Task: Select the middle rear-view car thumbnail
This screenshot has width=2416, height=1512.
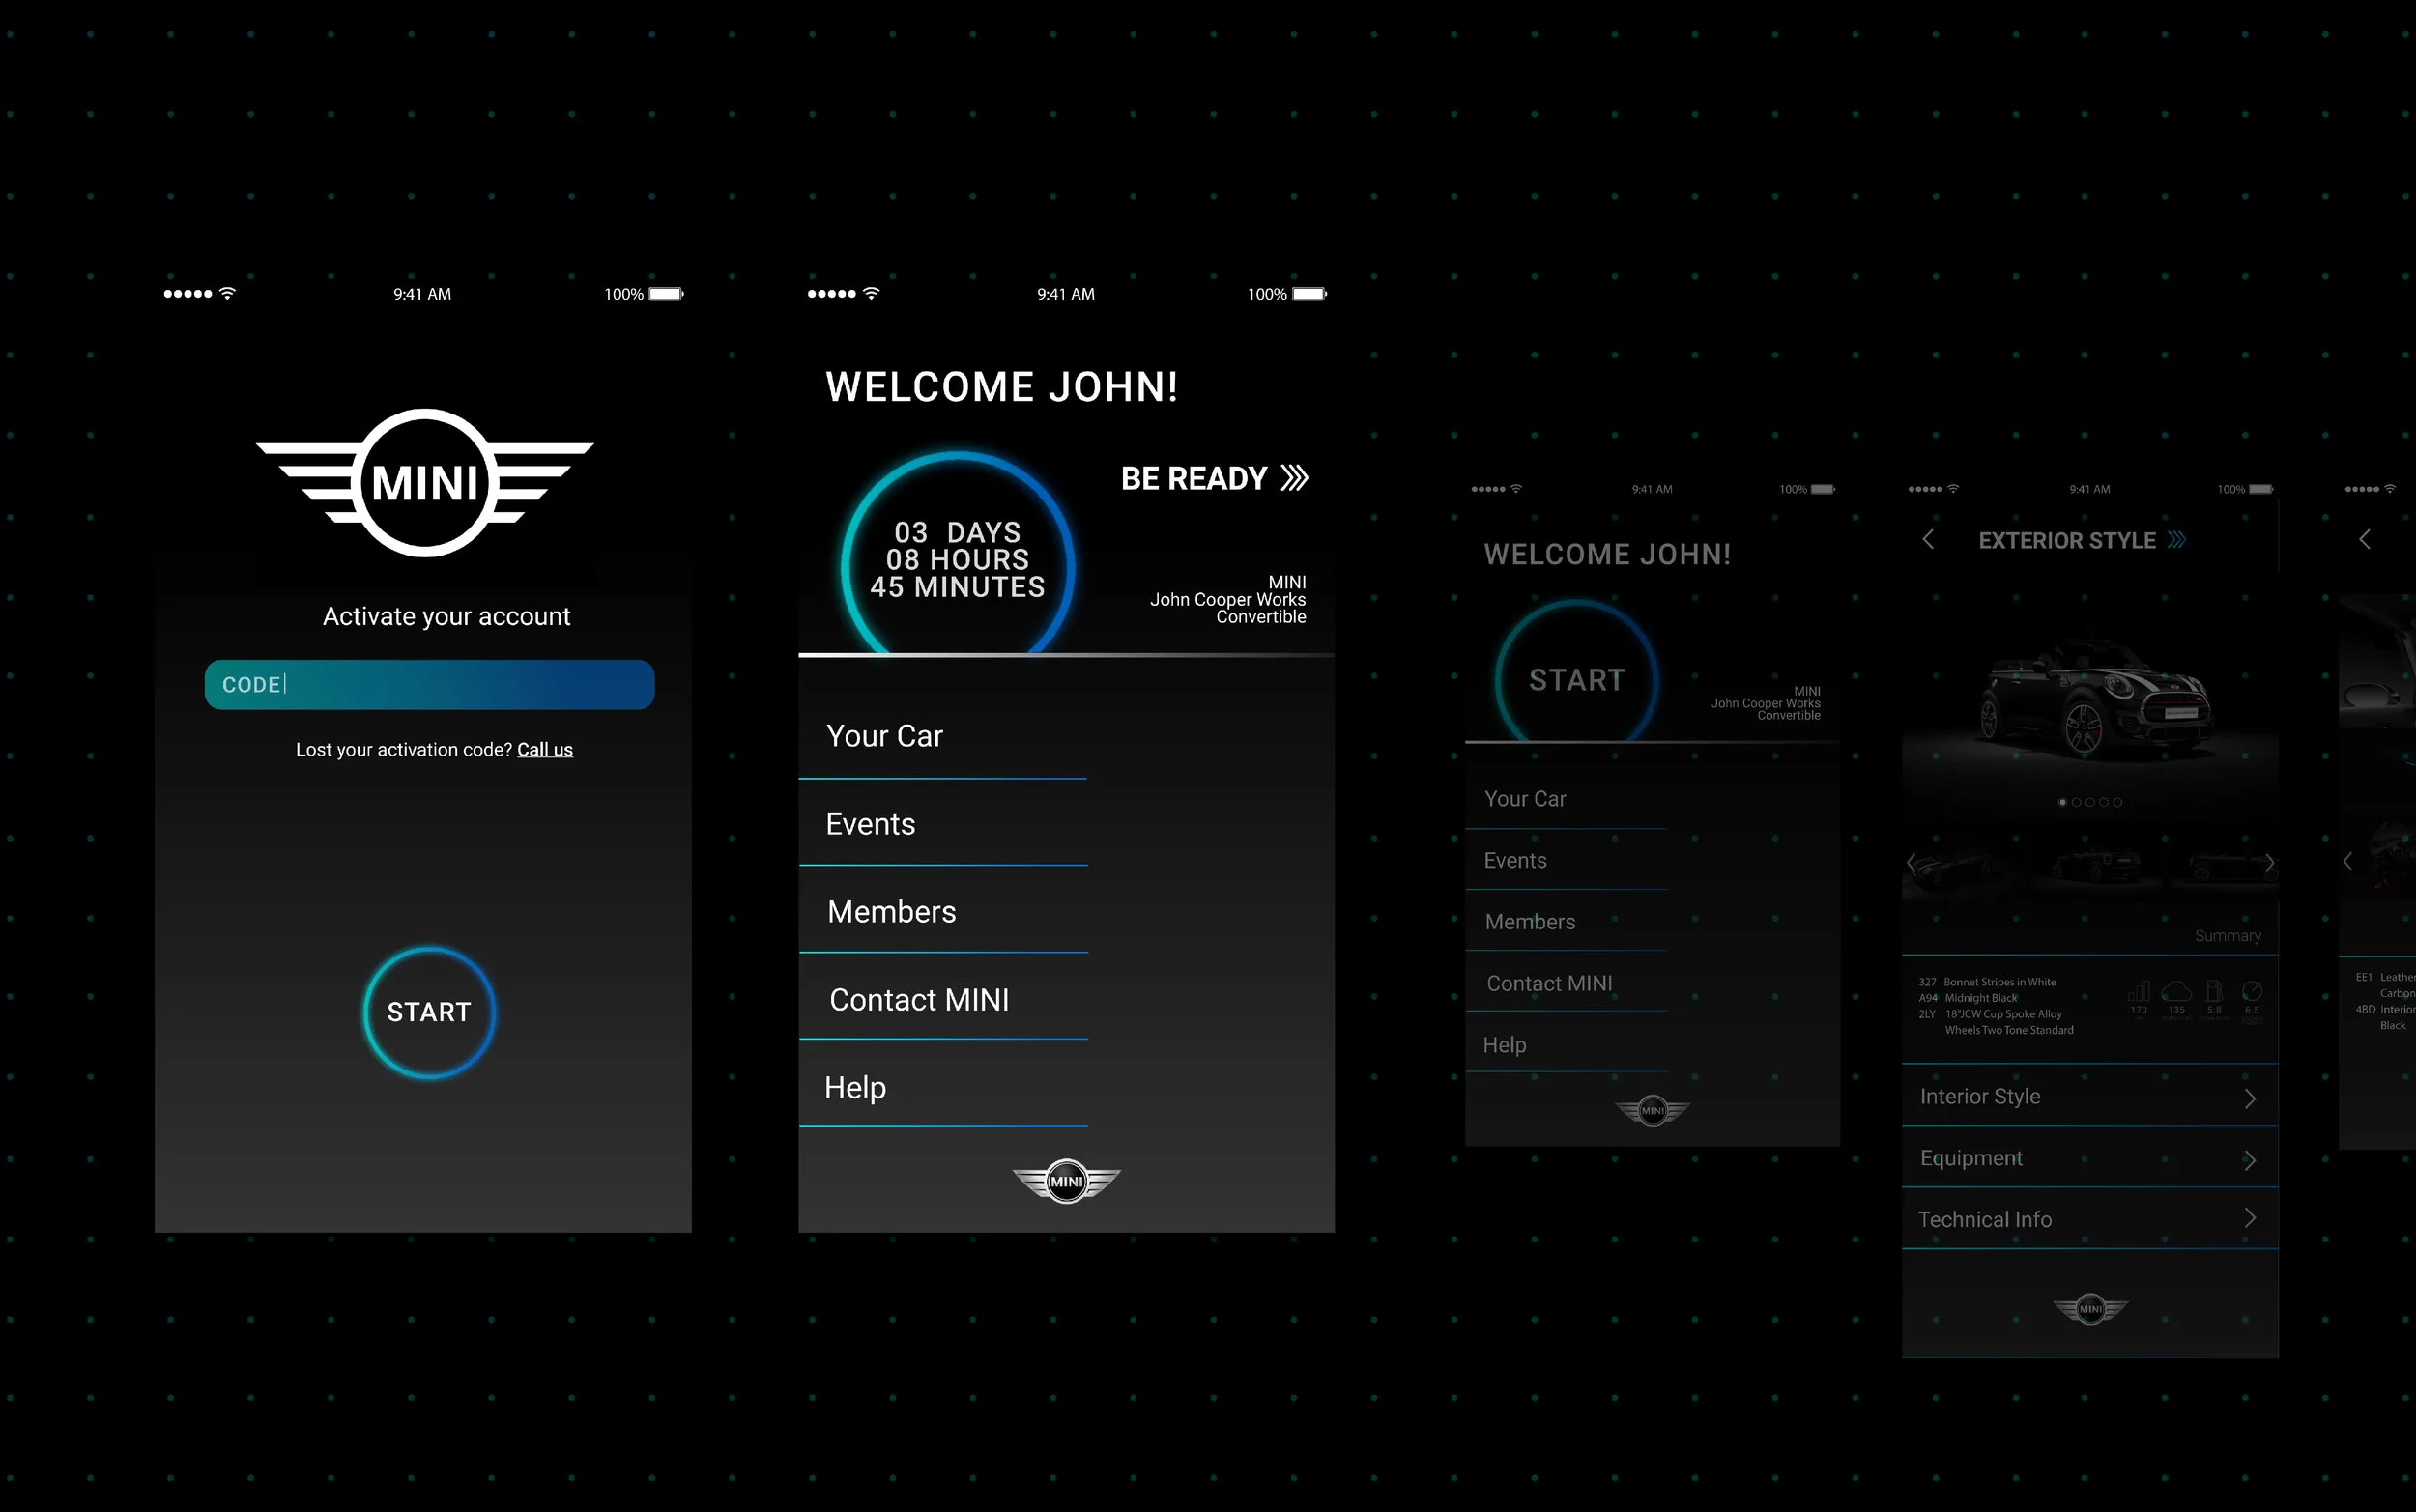Action: pos(2097,863)
